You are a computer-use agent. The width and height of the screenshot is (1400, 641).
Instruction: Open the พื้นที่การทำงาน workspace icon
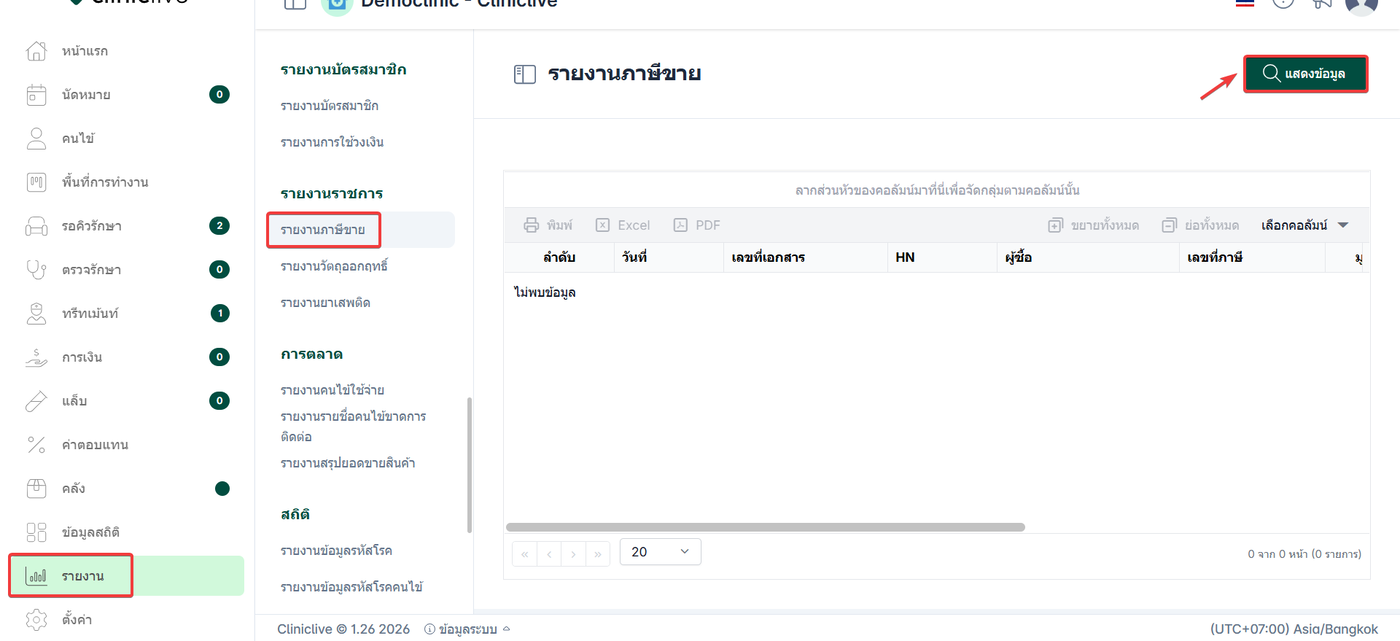tap(36, 182)
